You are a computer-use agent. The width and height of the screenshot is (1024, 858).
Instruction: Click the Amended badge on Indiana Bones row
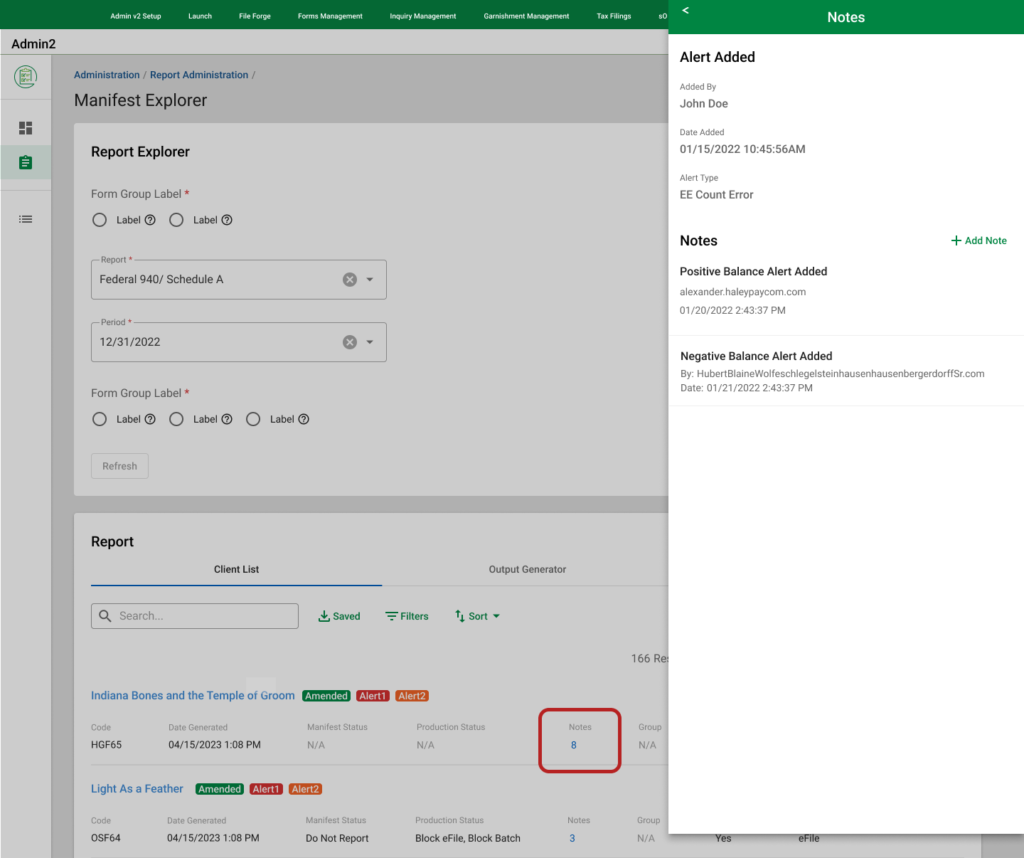click(x=327, y=696)
